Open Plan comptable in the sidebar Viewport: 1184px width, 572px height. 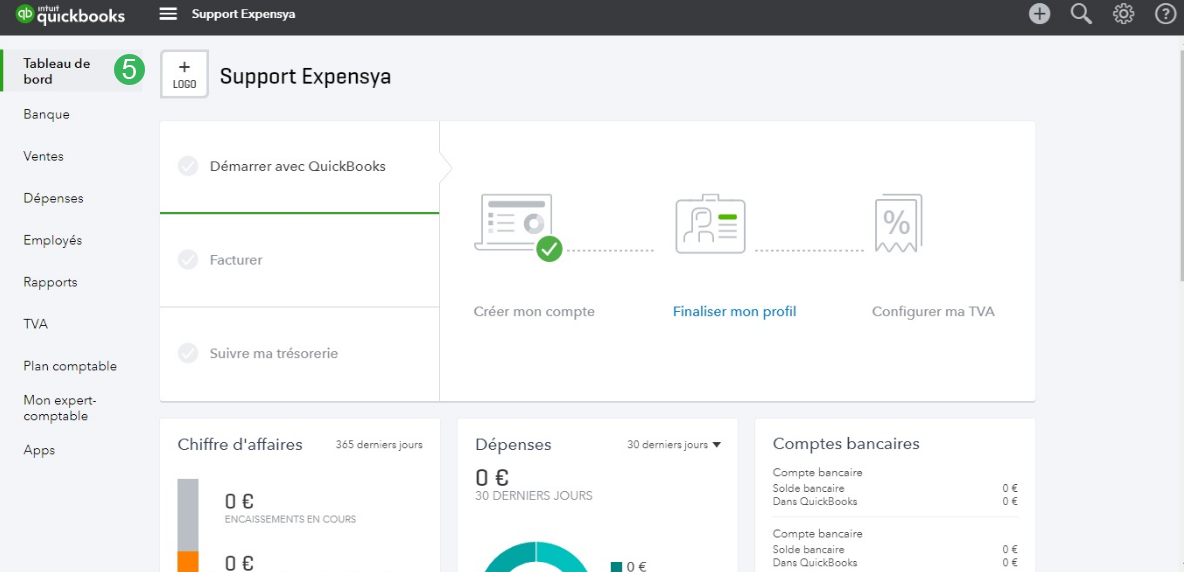(72, 366)
